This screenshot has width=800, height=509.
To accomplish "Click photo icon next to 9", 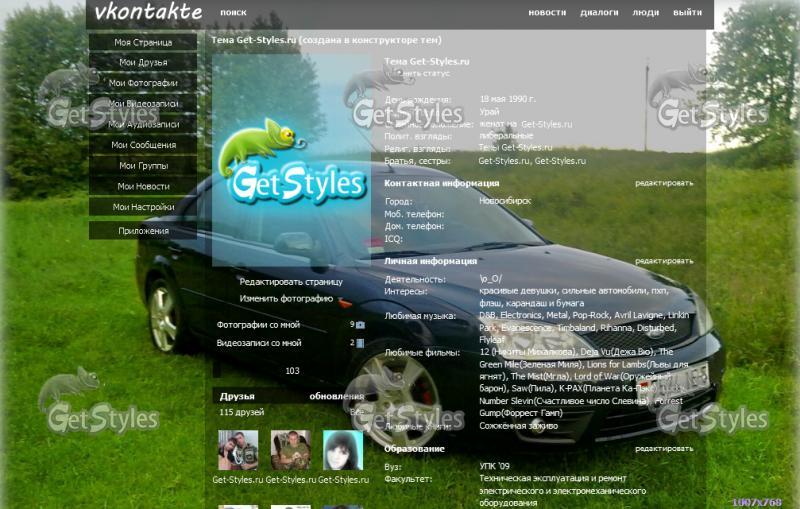I will pyautogui.click(x=360, y=325).
